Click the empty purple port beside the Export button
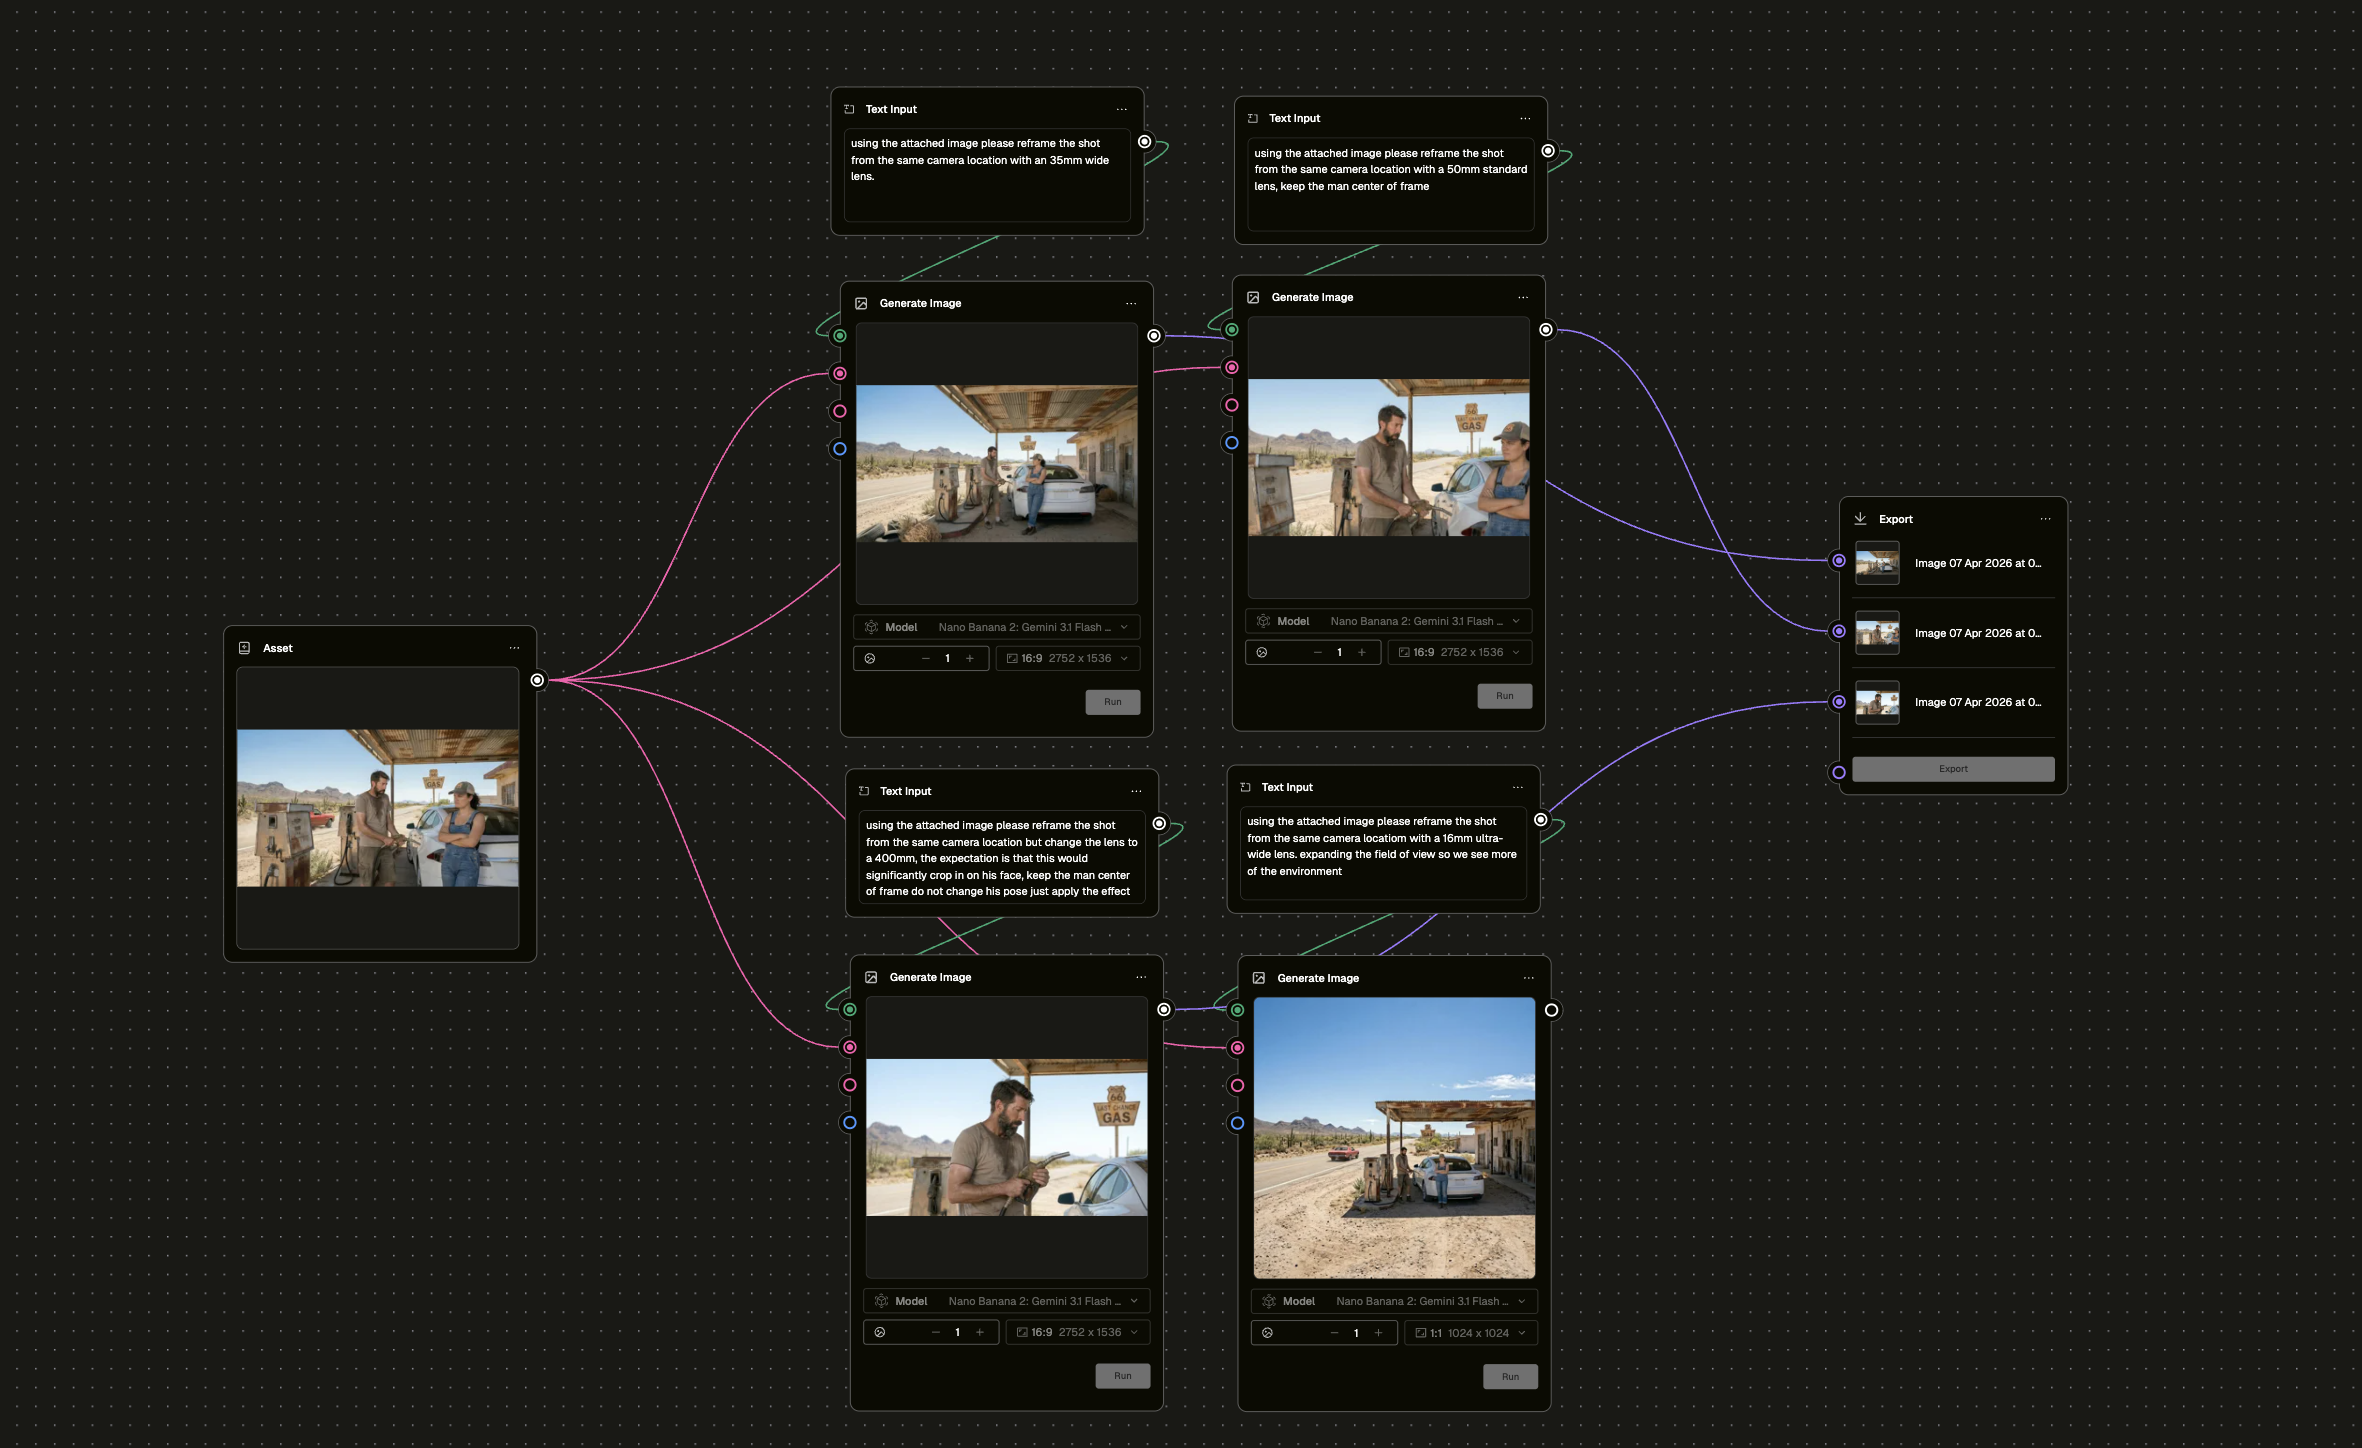 point(1838,772)
